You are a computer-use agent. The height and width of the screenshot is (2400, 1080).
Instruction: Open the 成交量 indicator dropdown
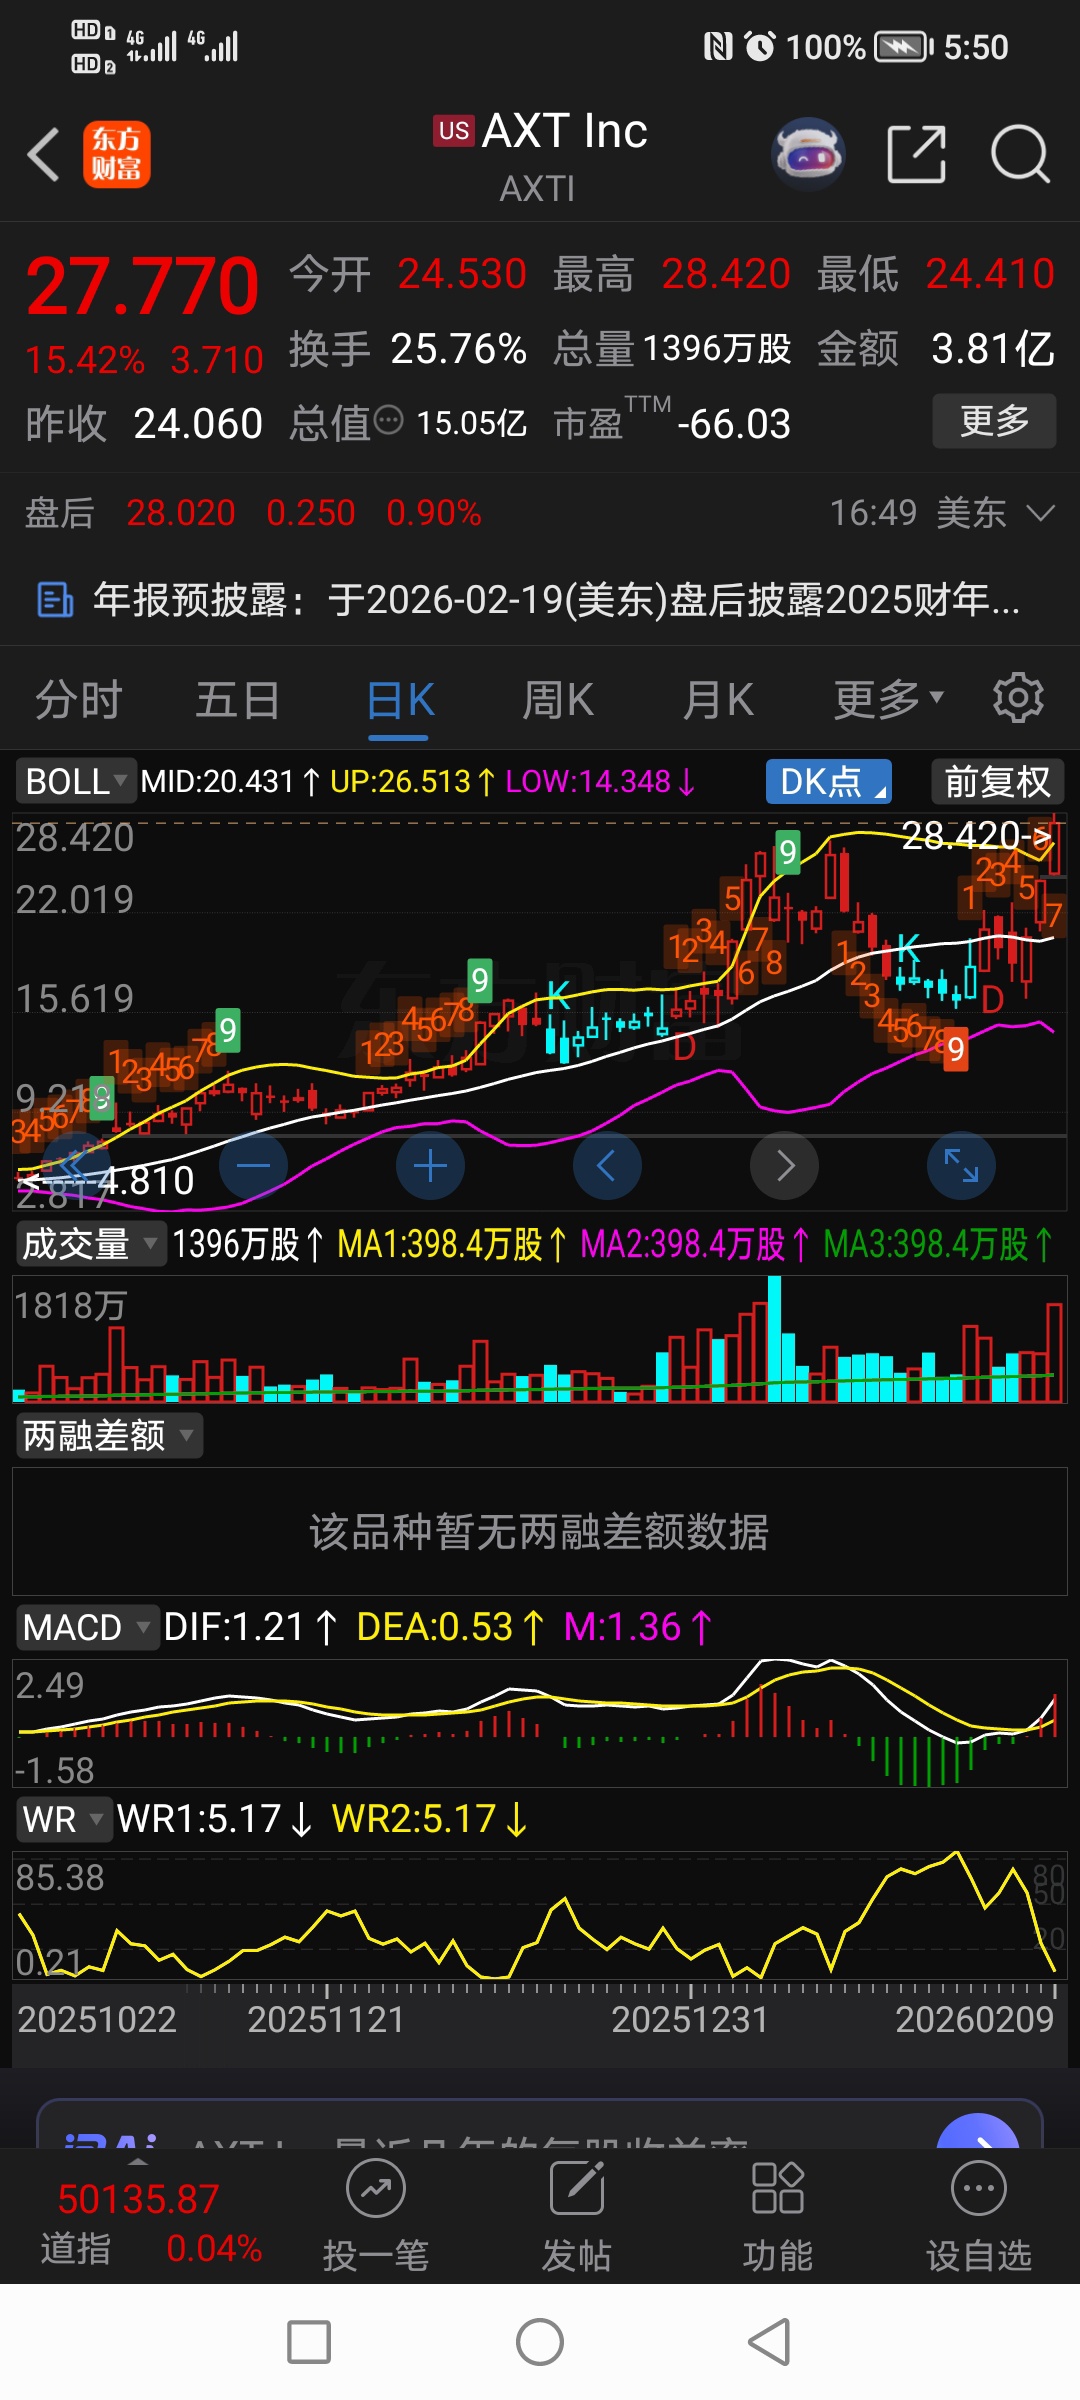point(90,1244)
